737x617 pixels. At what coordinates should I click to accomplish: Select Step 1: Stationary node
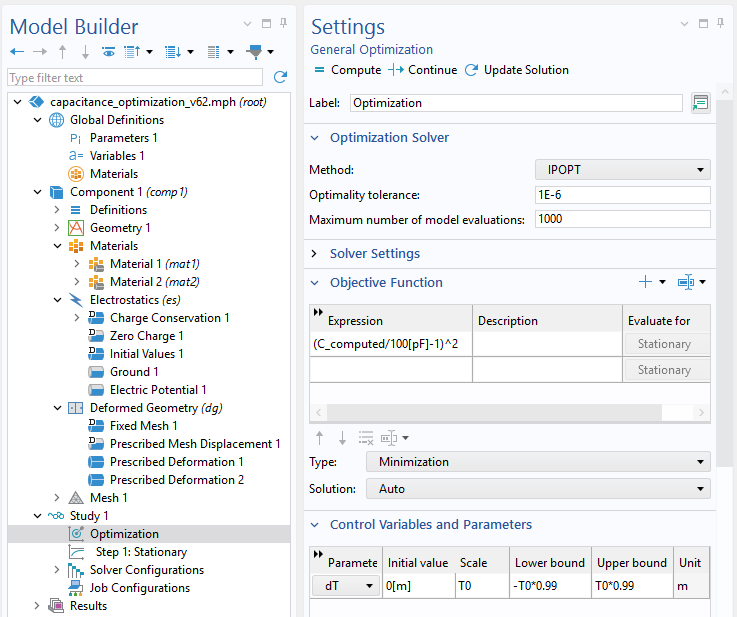click(x=141, y=552)
